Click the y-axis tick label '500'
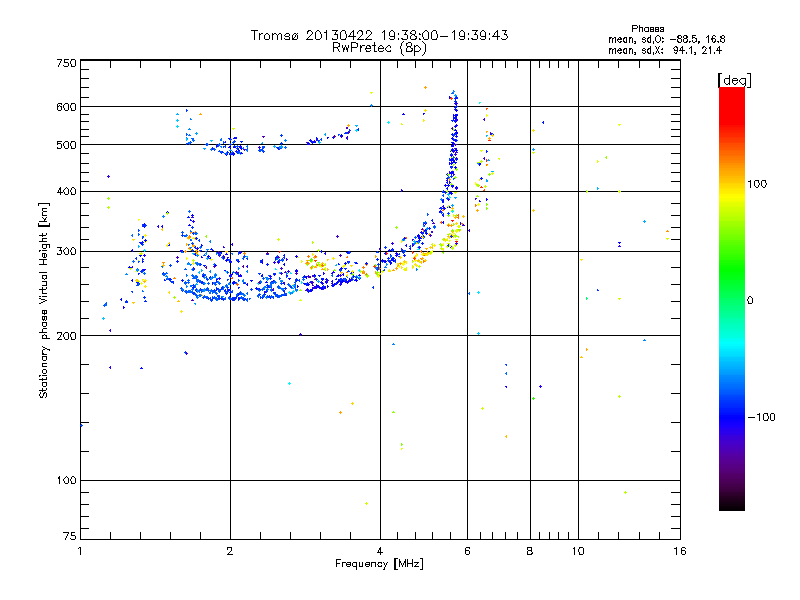The image size is (800, 600). (x=67, y=145)
